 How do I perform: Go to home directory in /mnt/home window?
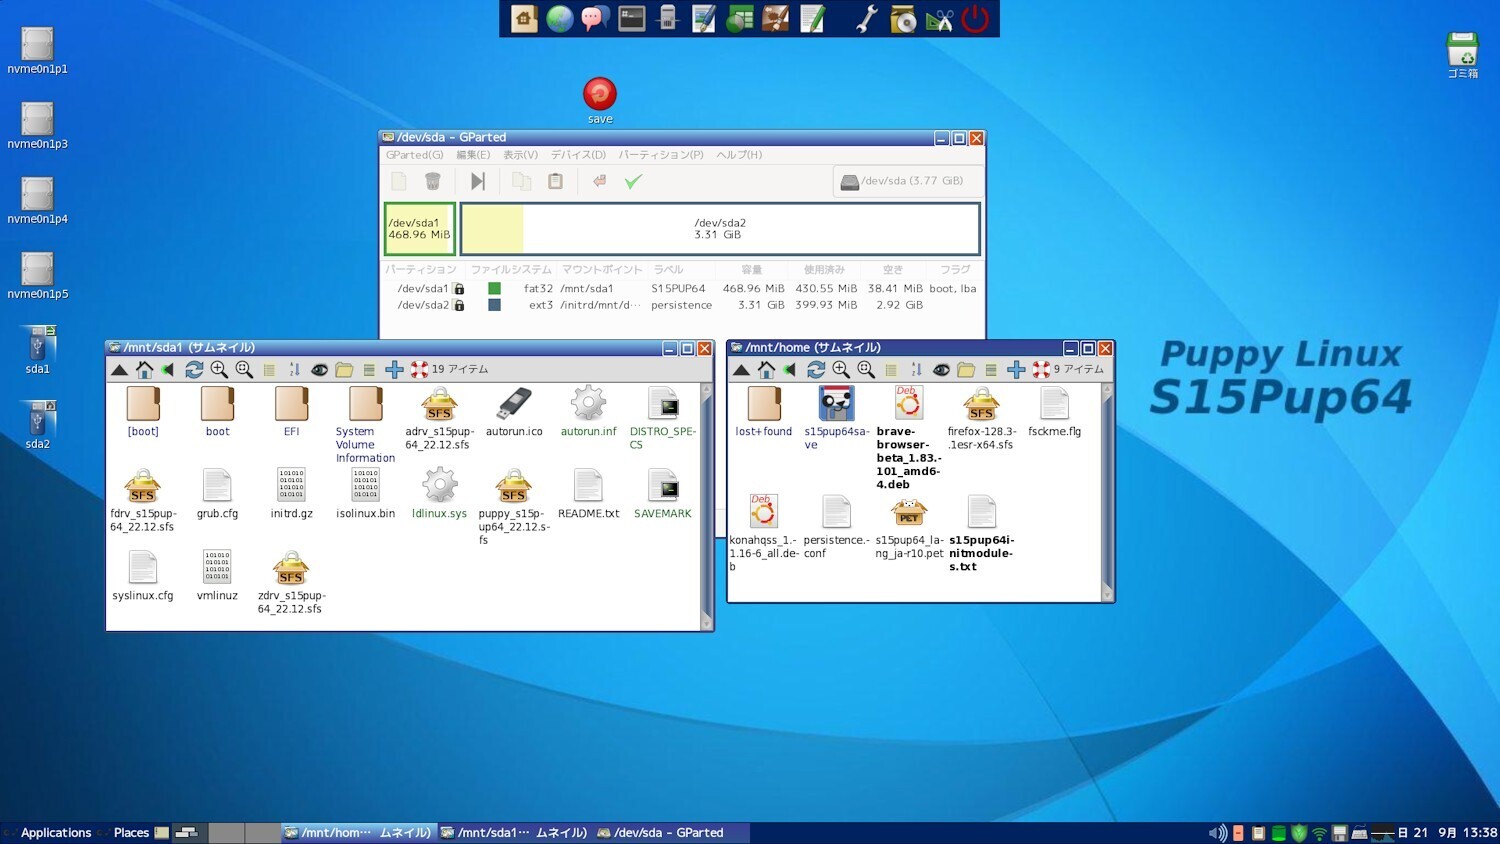coord(766,369)
